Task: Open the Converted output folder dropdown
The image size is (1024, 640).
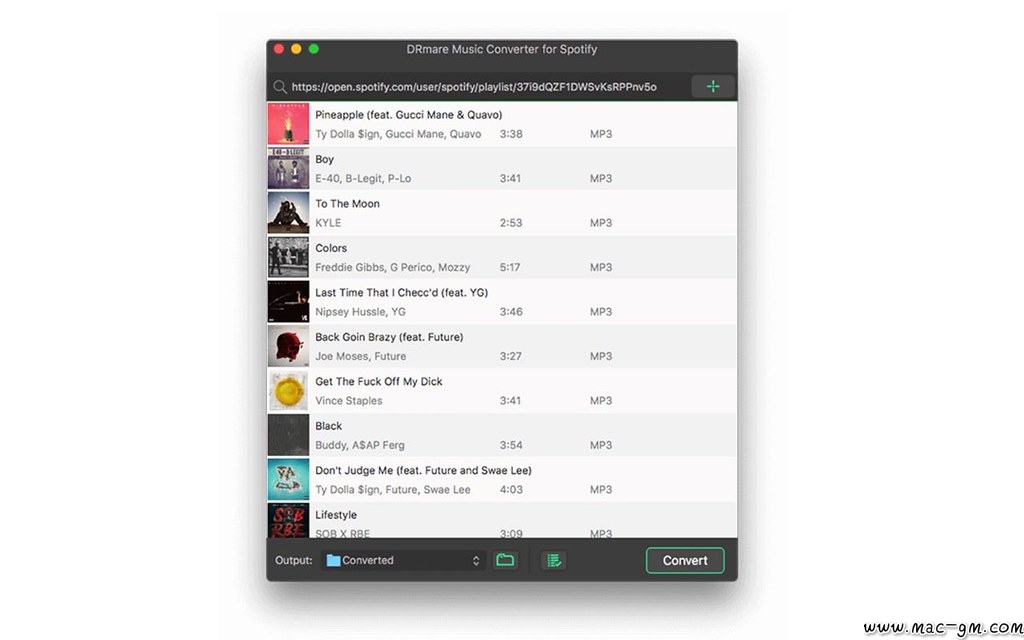Action: pos(403,560)
